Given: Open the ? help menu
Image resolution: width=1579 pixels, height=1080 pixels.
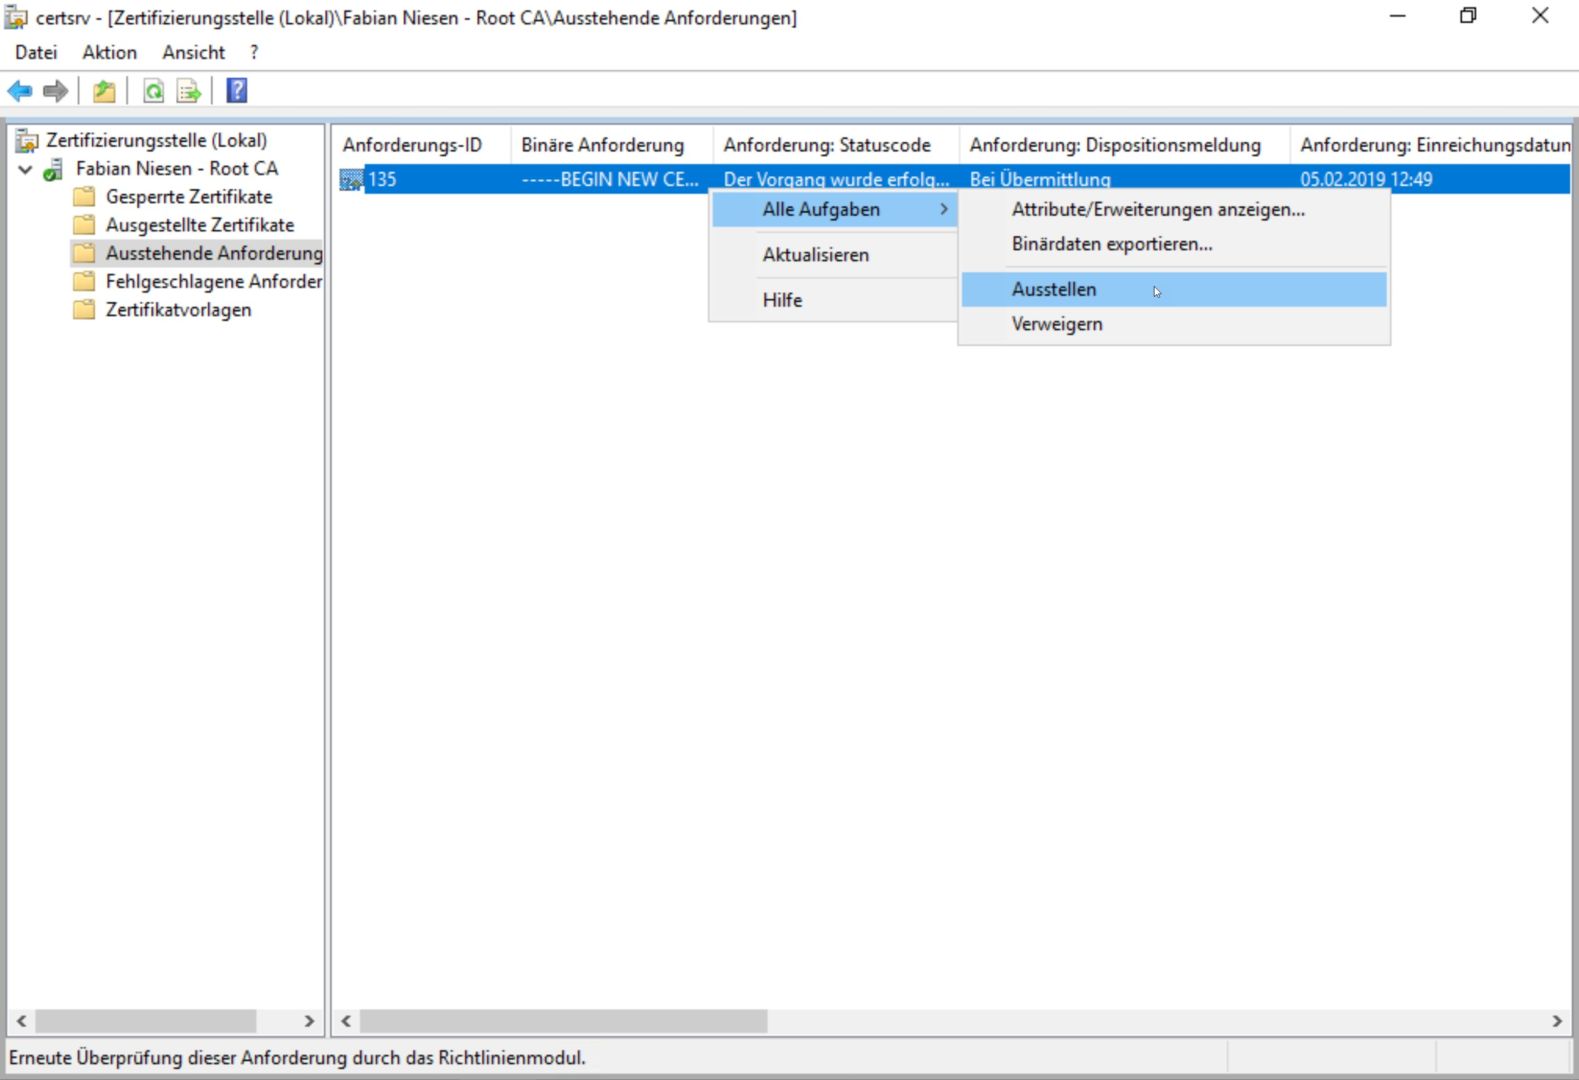Looking at the screenshot, I should 254,52.
